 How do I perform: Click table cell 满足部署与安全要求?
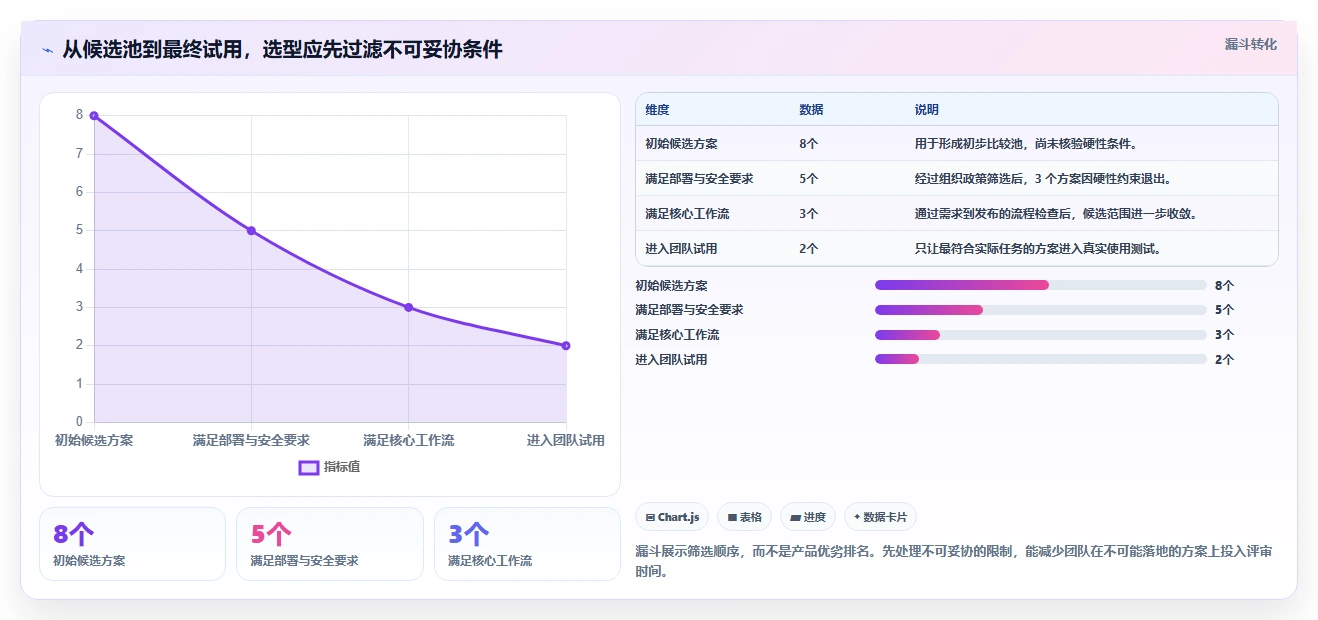coord(699,179)
